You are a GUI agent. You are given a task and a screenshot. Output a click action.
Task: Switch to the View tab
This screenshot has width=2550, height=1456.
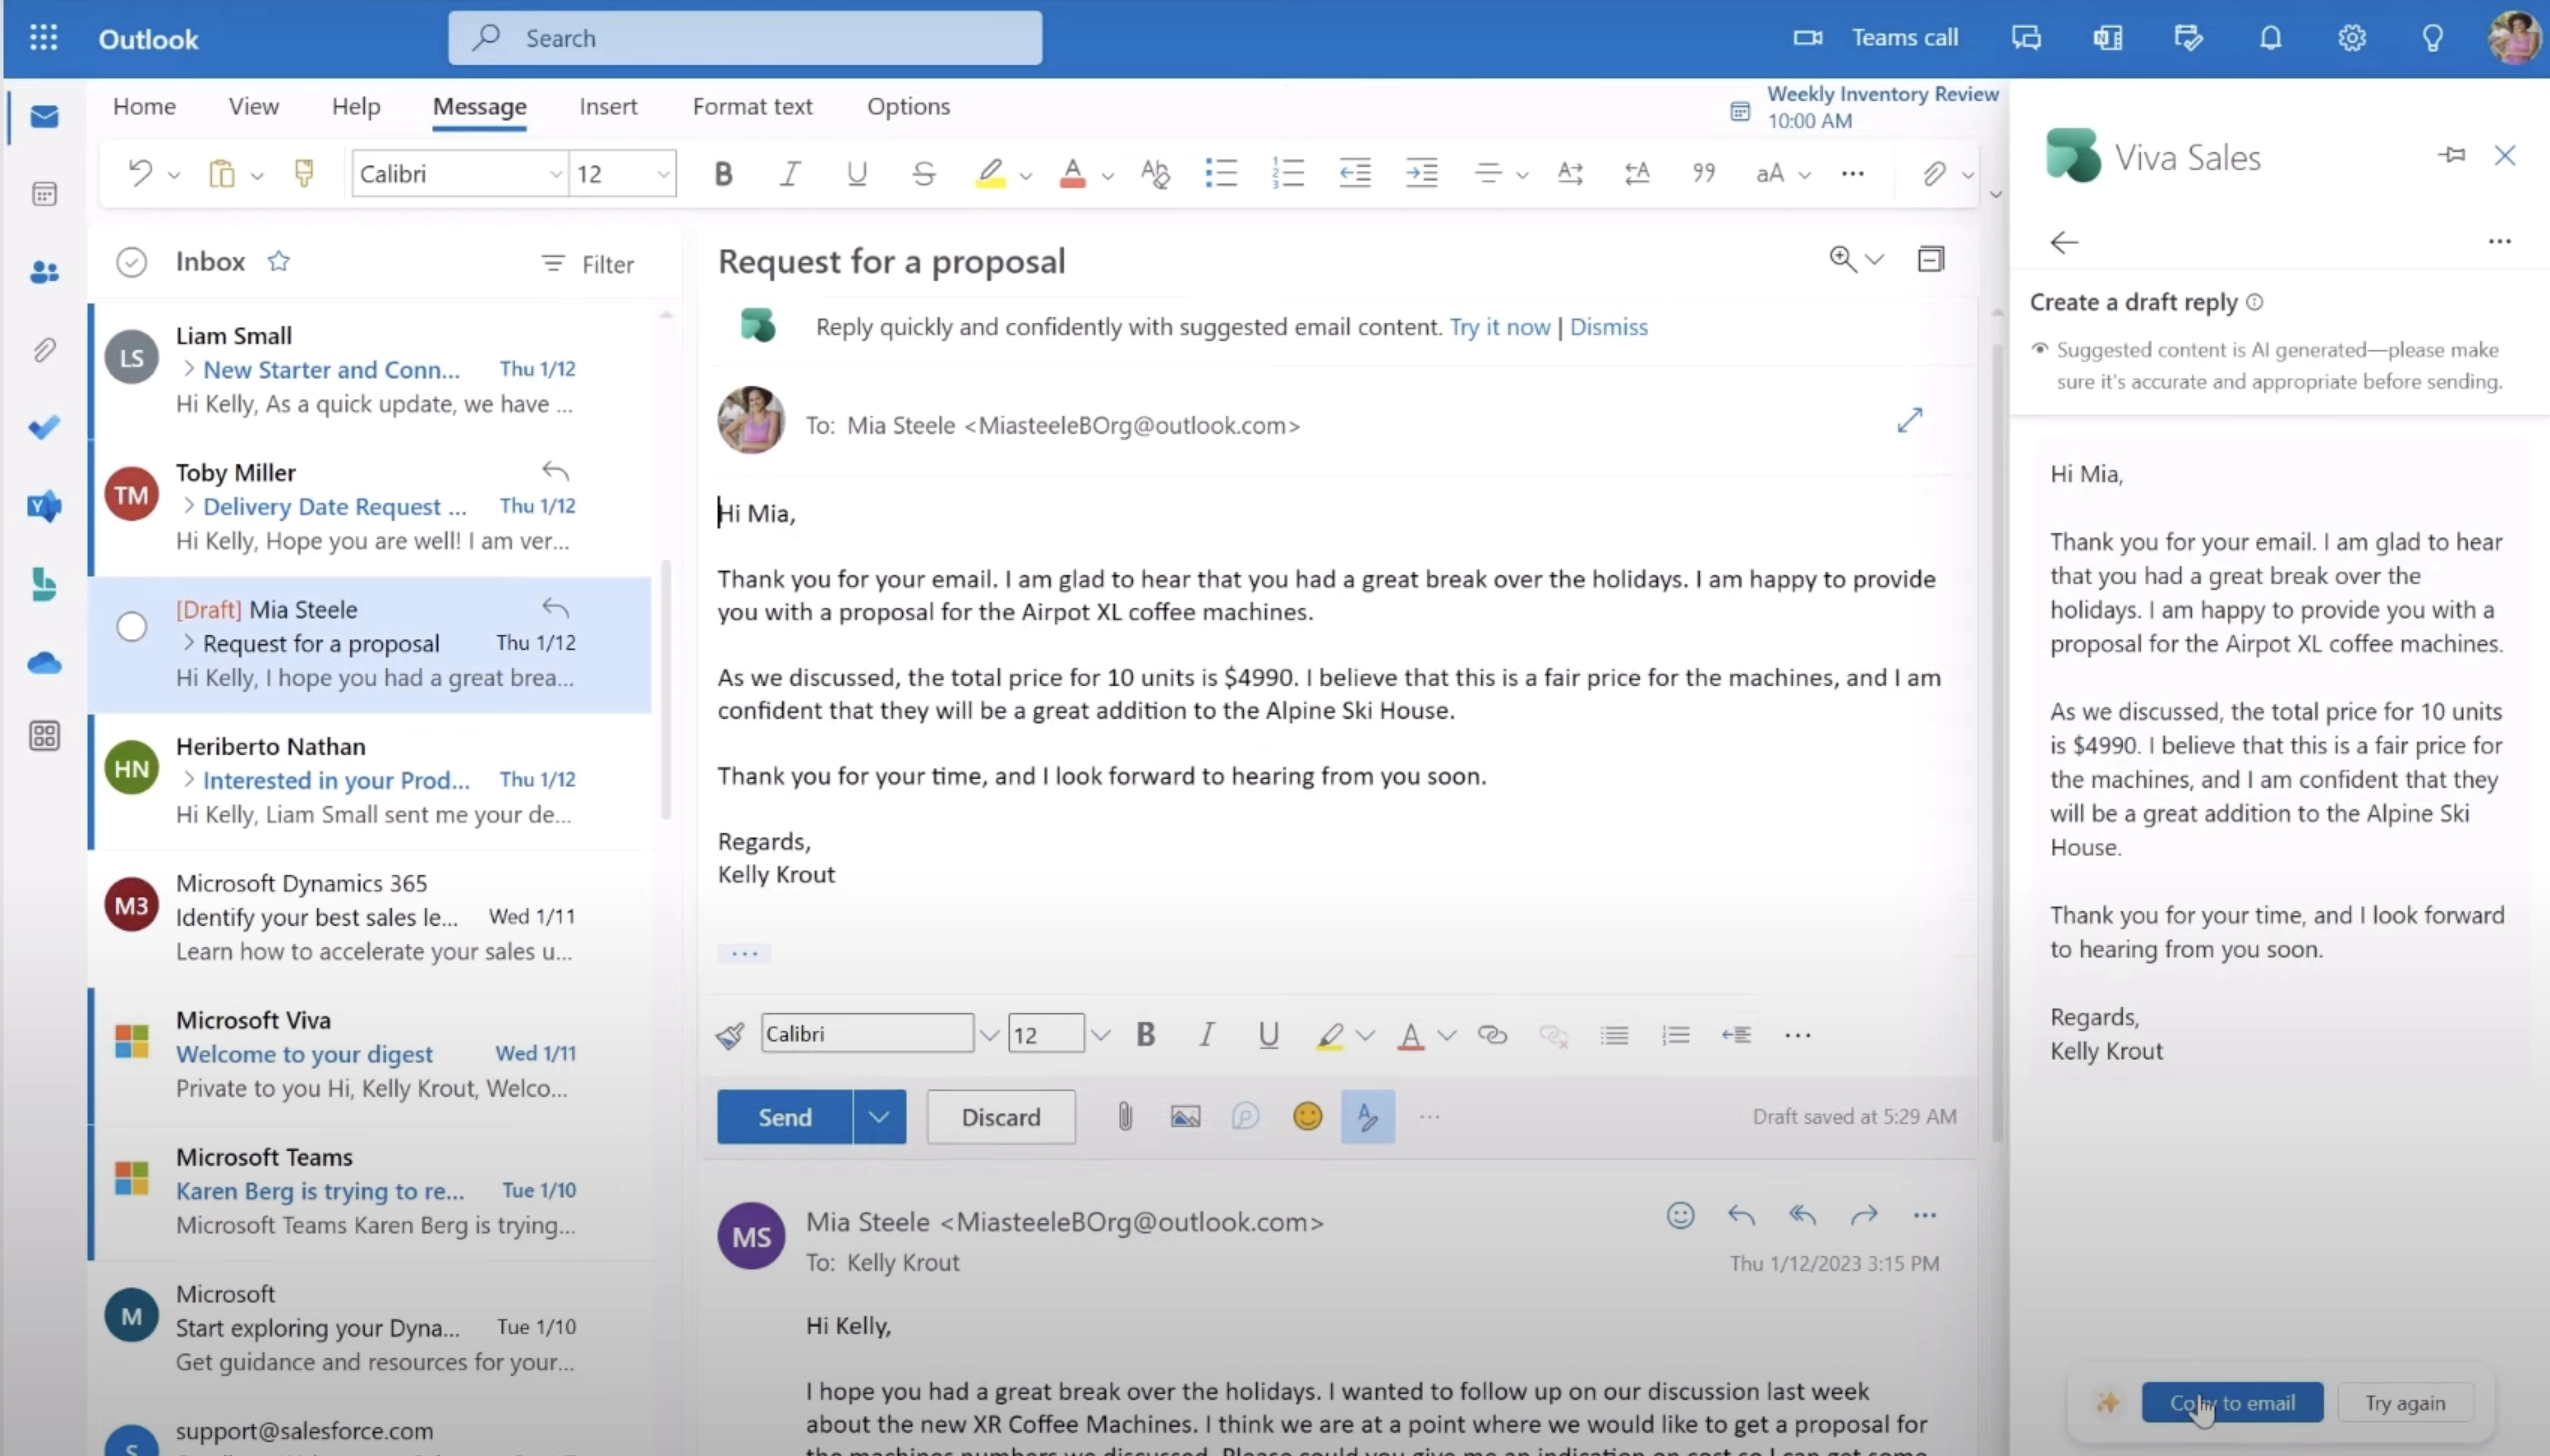point(253,106)
